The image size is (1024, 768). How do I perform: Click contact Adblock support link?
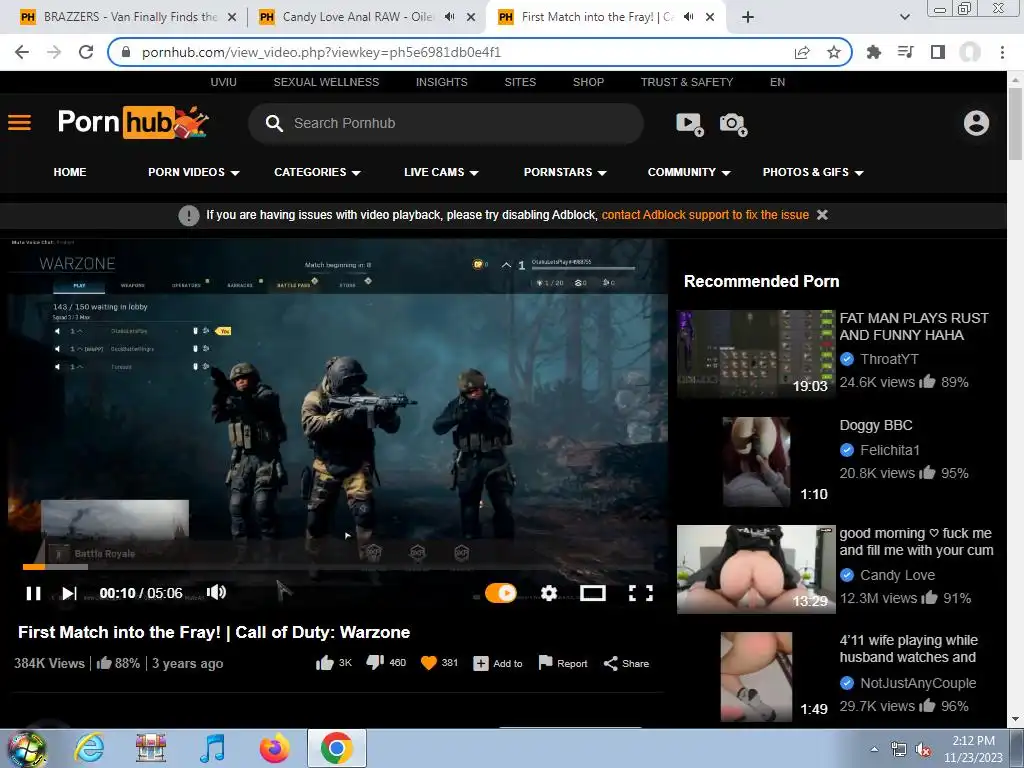[705, 215]
